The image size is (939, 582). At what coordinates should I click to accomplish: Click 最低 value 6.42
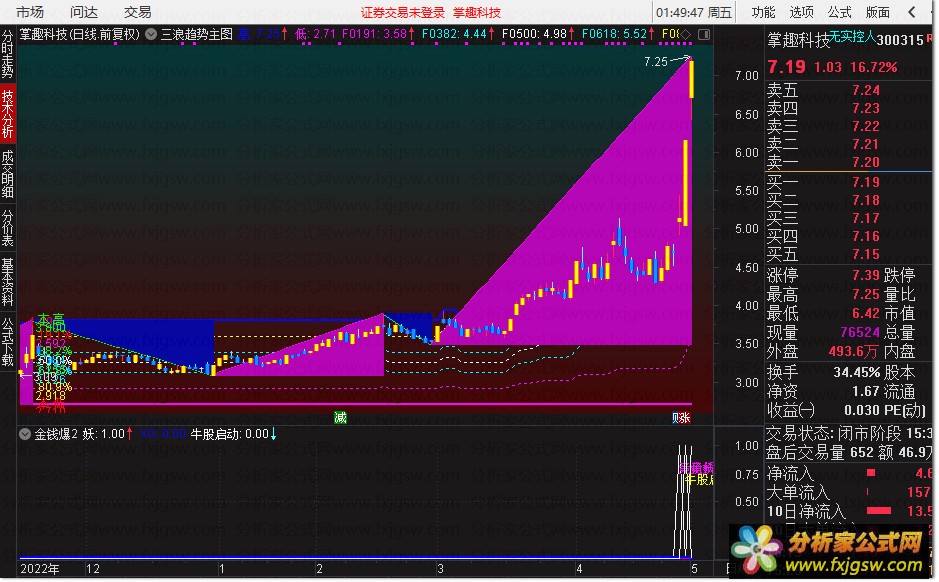(x=866, y=313)
